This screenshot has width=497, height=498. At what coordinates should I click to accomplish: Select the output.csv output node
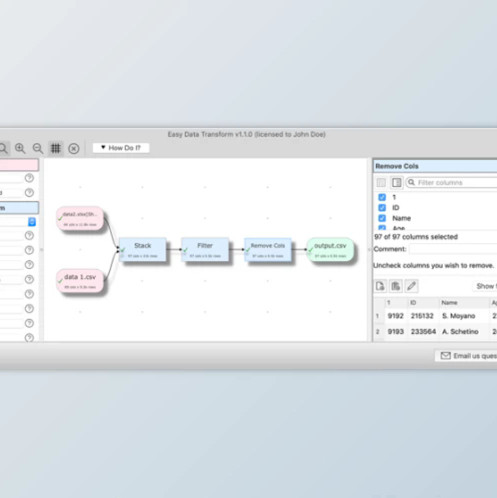330,250
